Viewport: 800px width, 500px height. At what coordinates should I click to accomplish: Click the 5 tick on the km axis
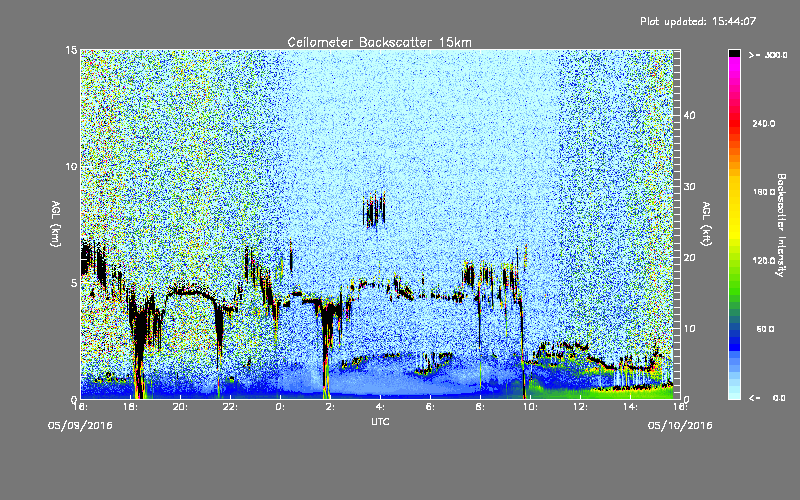pos(74,283)
